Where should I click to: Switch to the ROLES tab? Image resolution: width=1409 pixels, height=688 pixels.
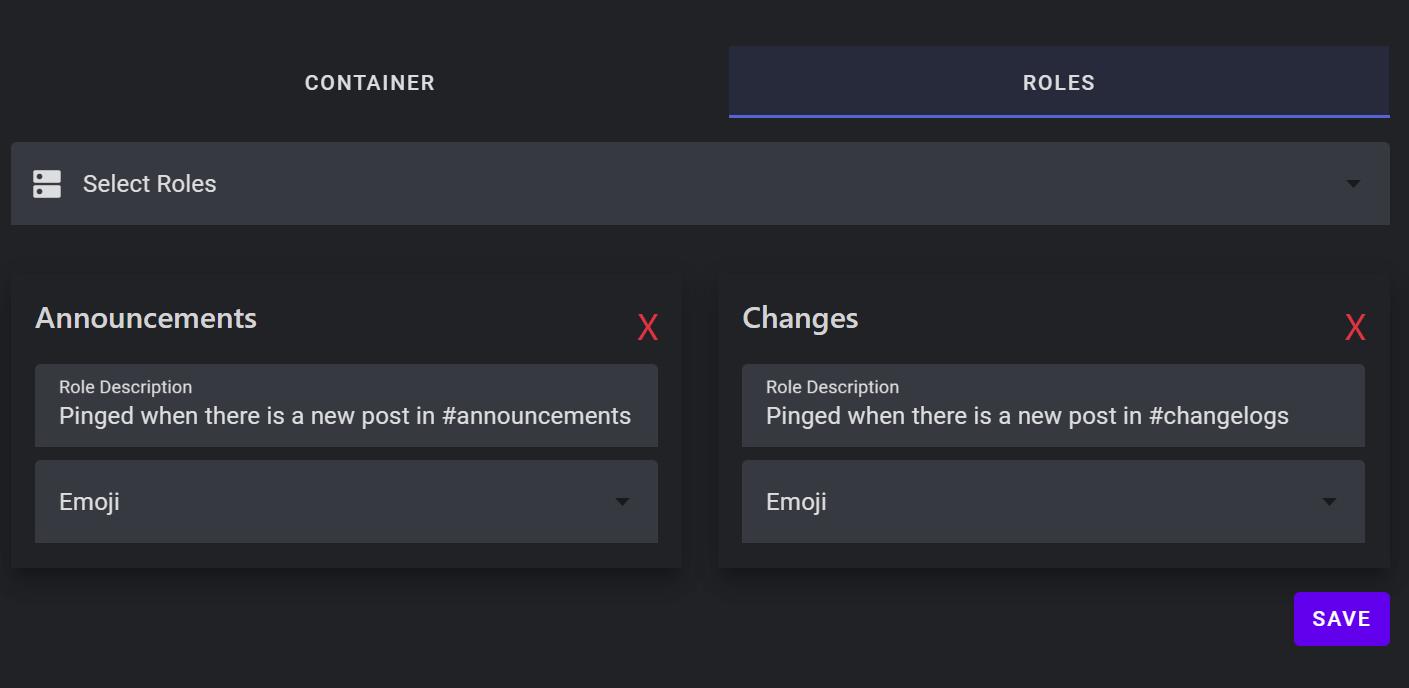pos(1057,82)
